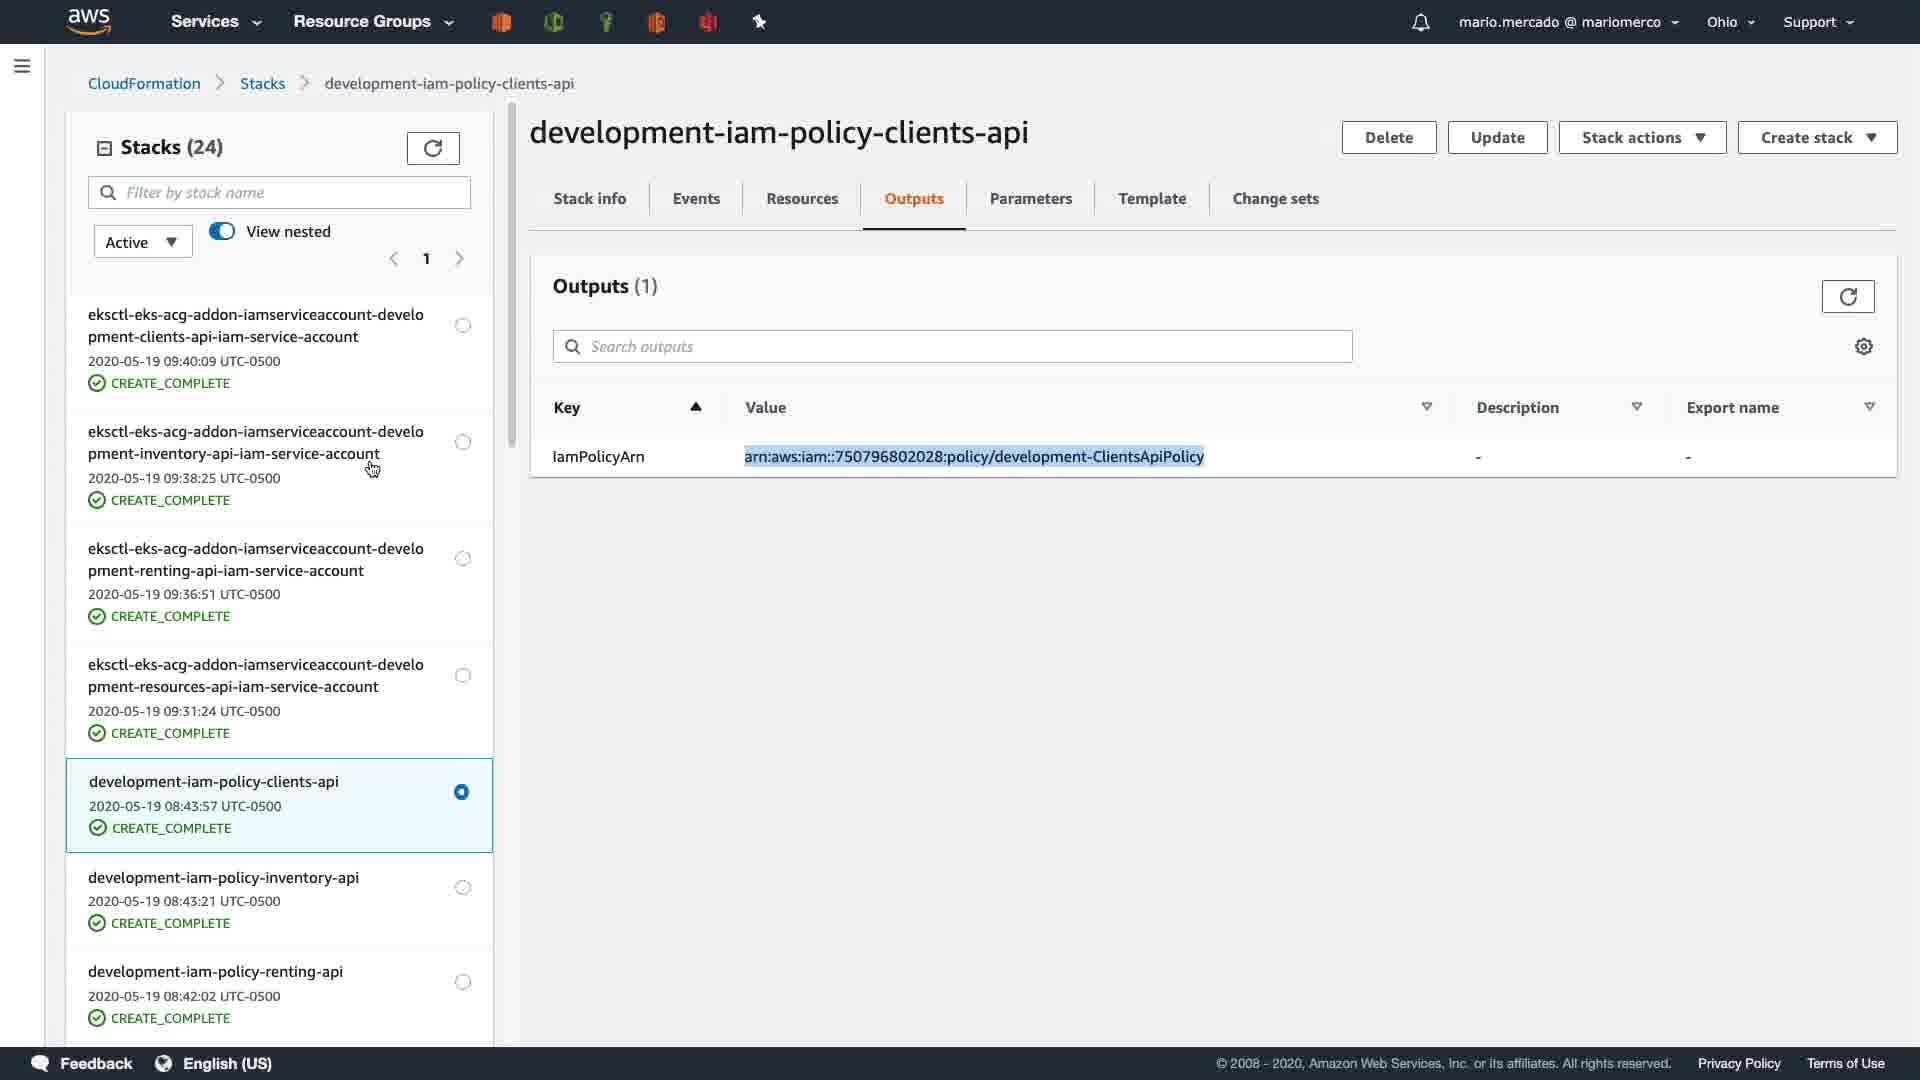Select the development-iam-policy-renting-api stack radio button
The width and height of the screenshot is (1920, 1080).
click(x=462, y=982)
